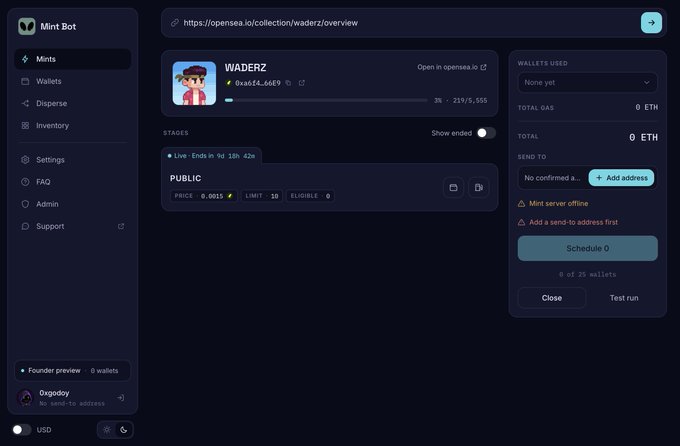The height and width of the screenshot is (446, 680).
Task: Click the WADERZ collection name
Action: pyautogui.click(x=245, y=68)
